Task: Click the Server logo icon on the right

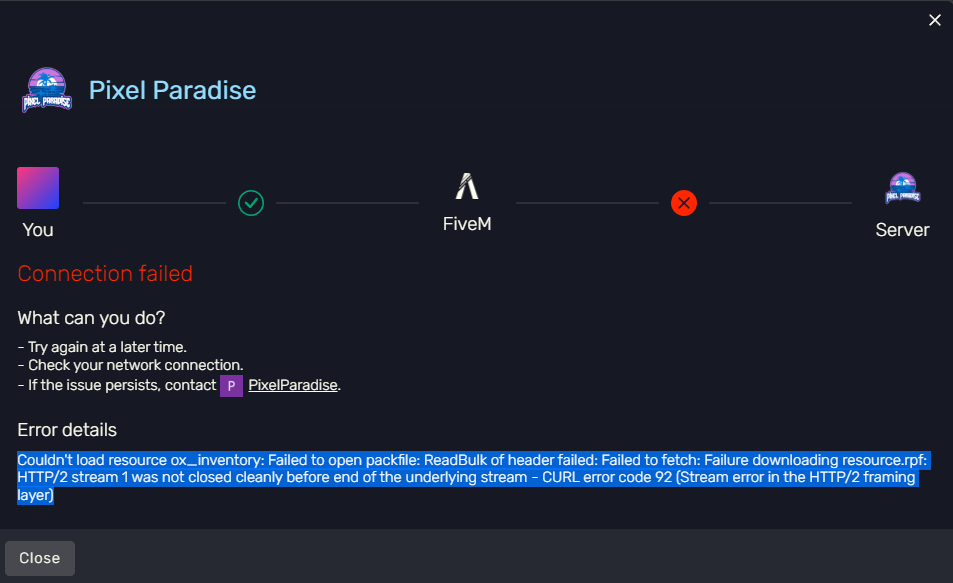Action: (903, 188)
